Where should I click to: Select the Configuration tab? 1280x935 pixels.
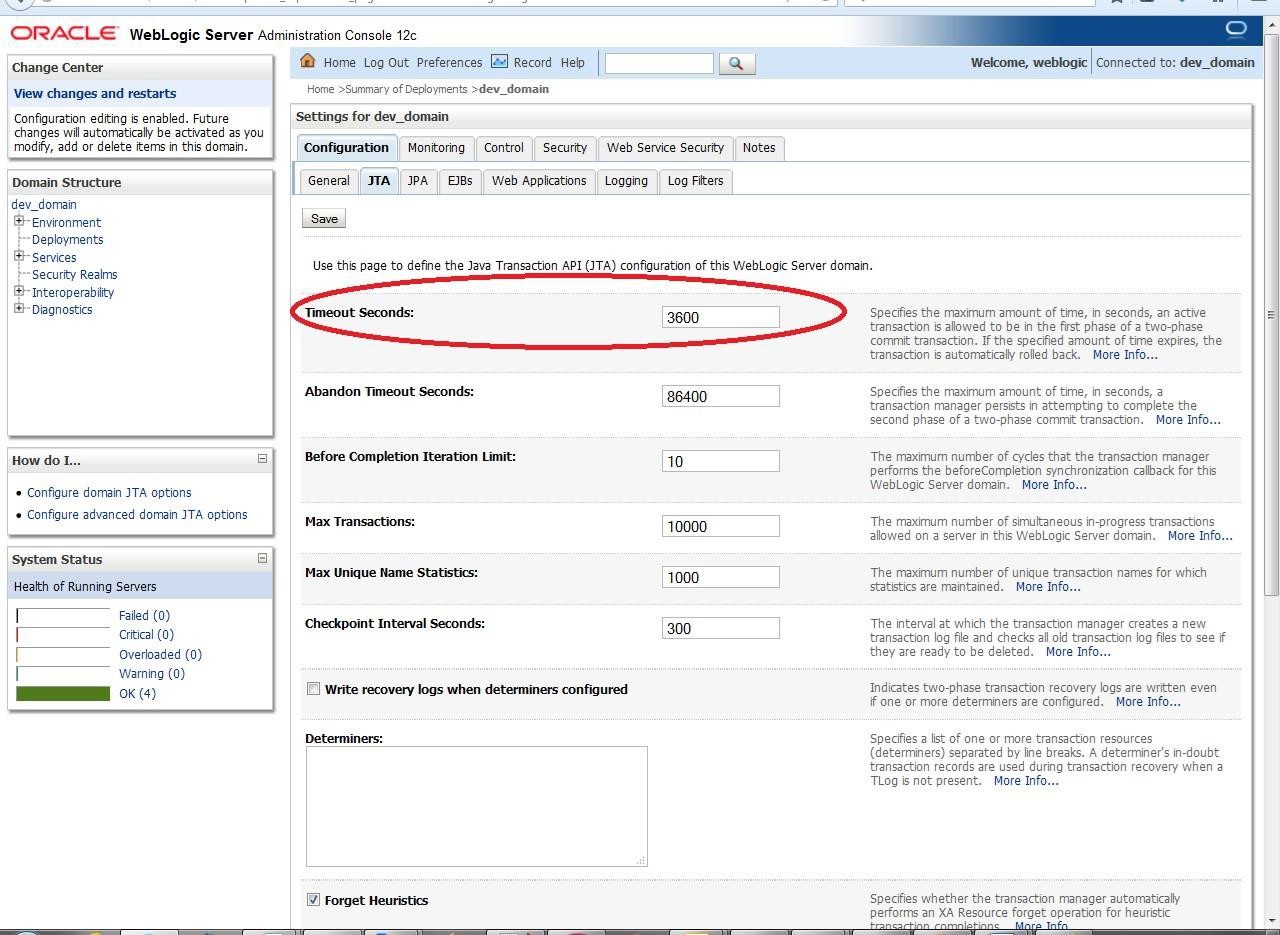click(346, 148)
